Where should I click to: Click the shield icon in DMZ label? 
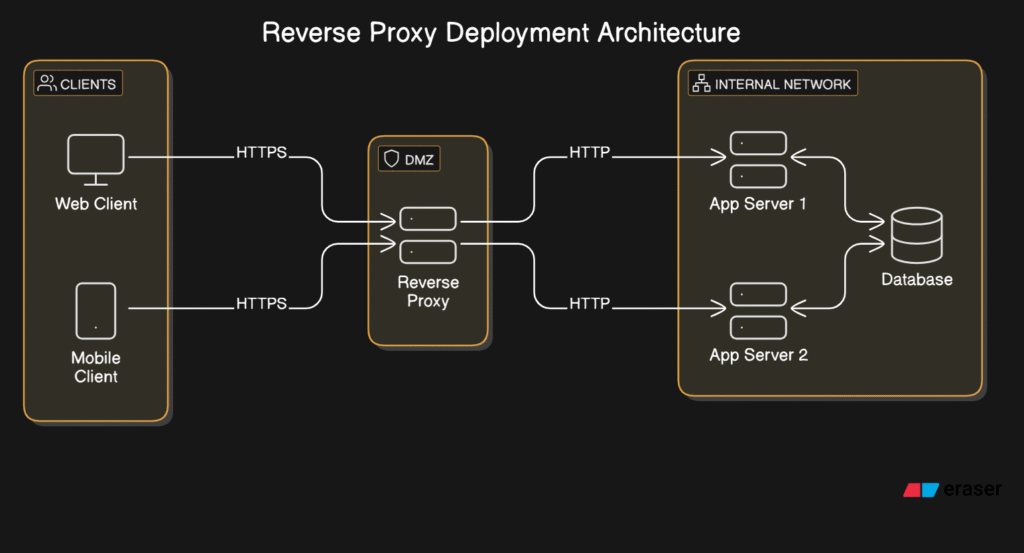[391, 159]
